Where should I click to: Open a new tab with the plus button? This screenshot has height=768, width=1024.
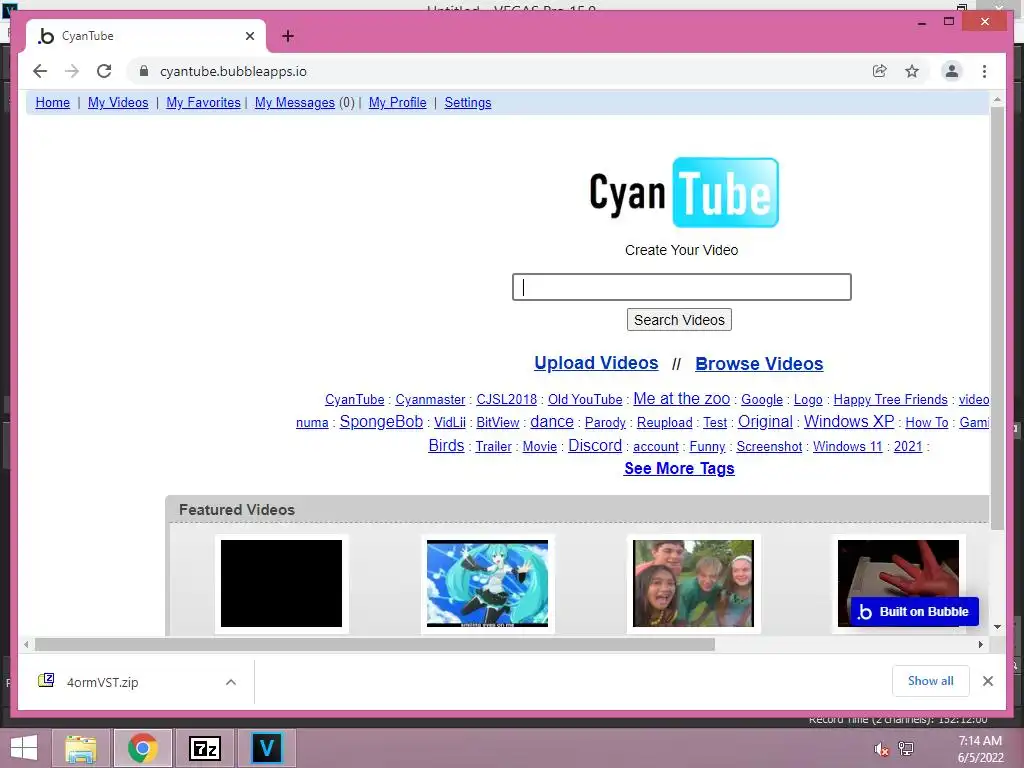pyautogui.click(x=288, y=36)
